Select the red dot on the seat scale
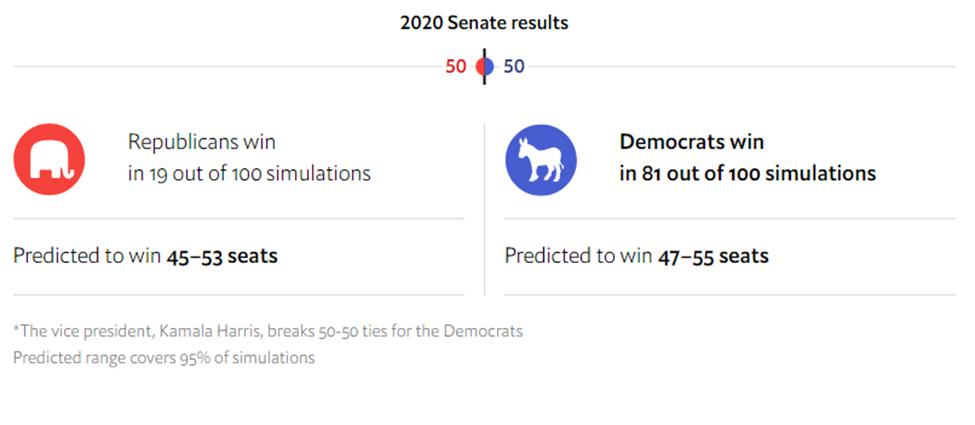Image resolution: width=975 pixels, height=425 pixels. (479, 67)
